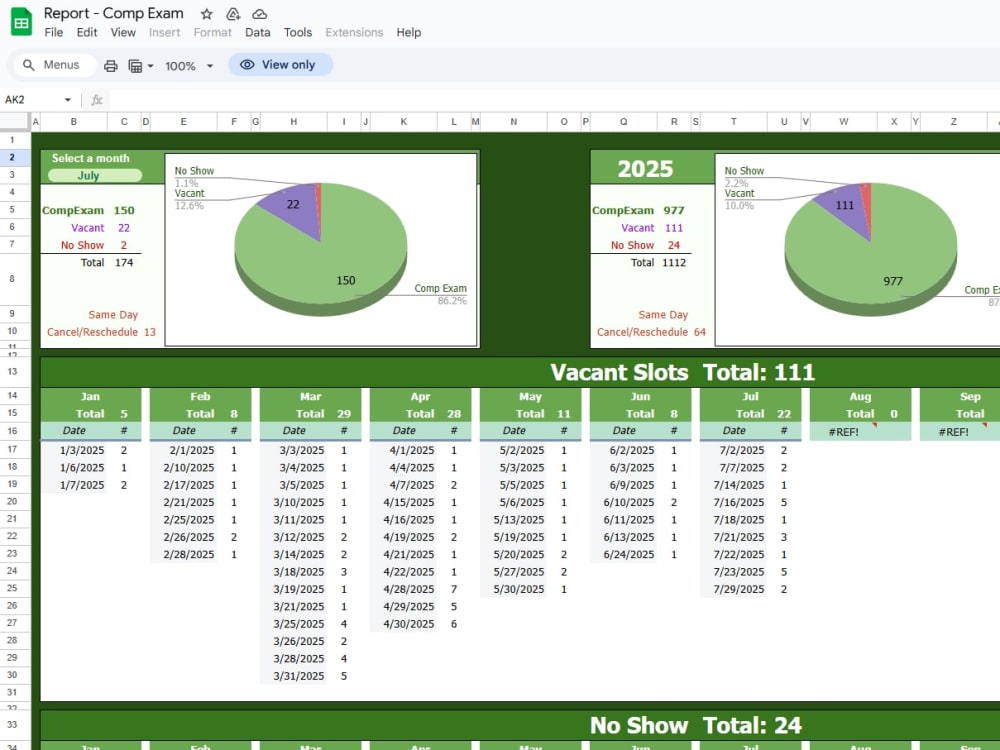Select row 8 header
This screenshot has height=750, width=1000.
pos(12,279)
